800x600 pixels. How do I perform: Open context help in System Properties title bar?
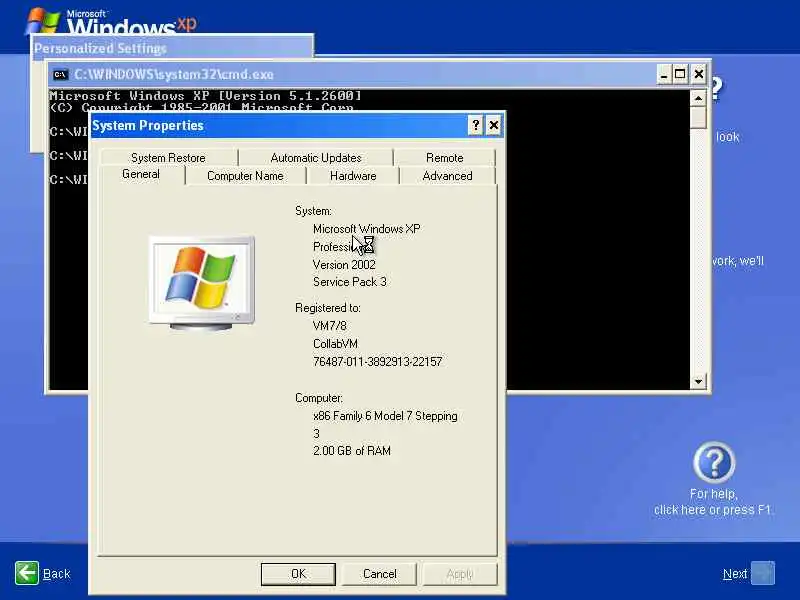click(476, 125)
